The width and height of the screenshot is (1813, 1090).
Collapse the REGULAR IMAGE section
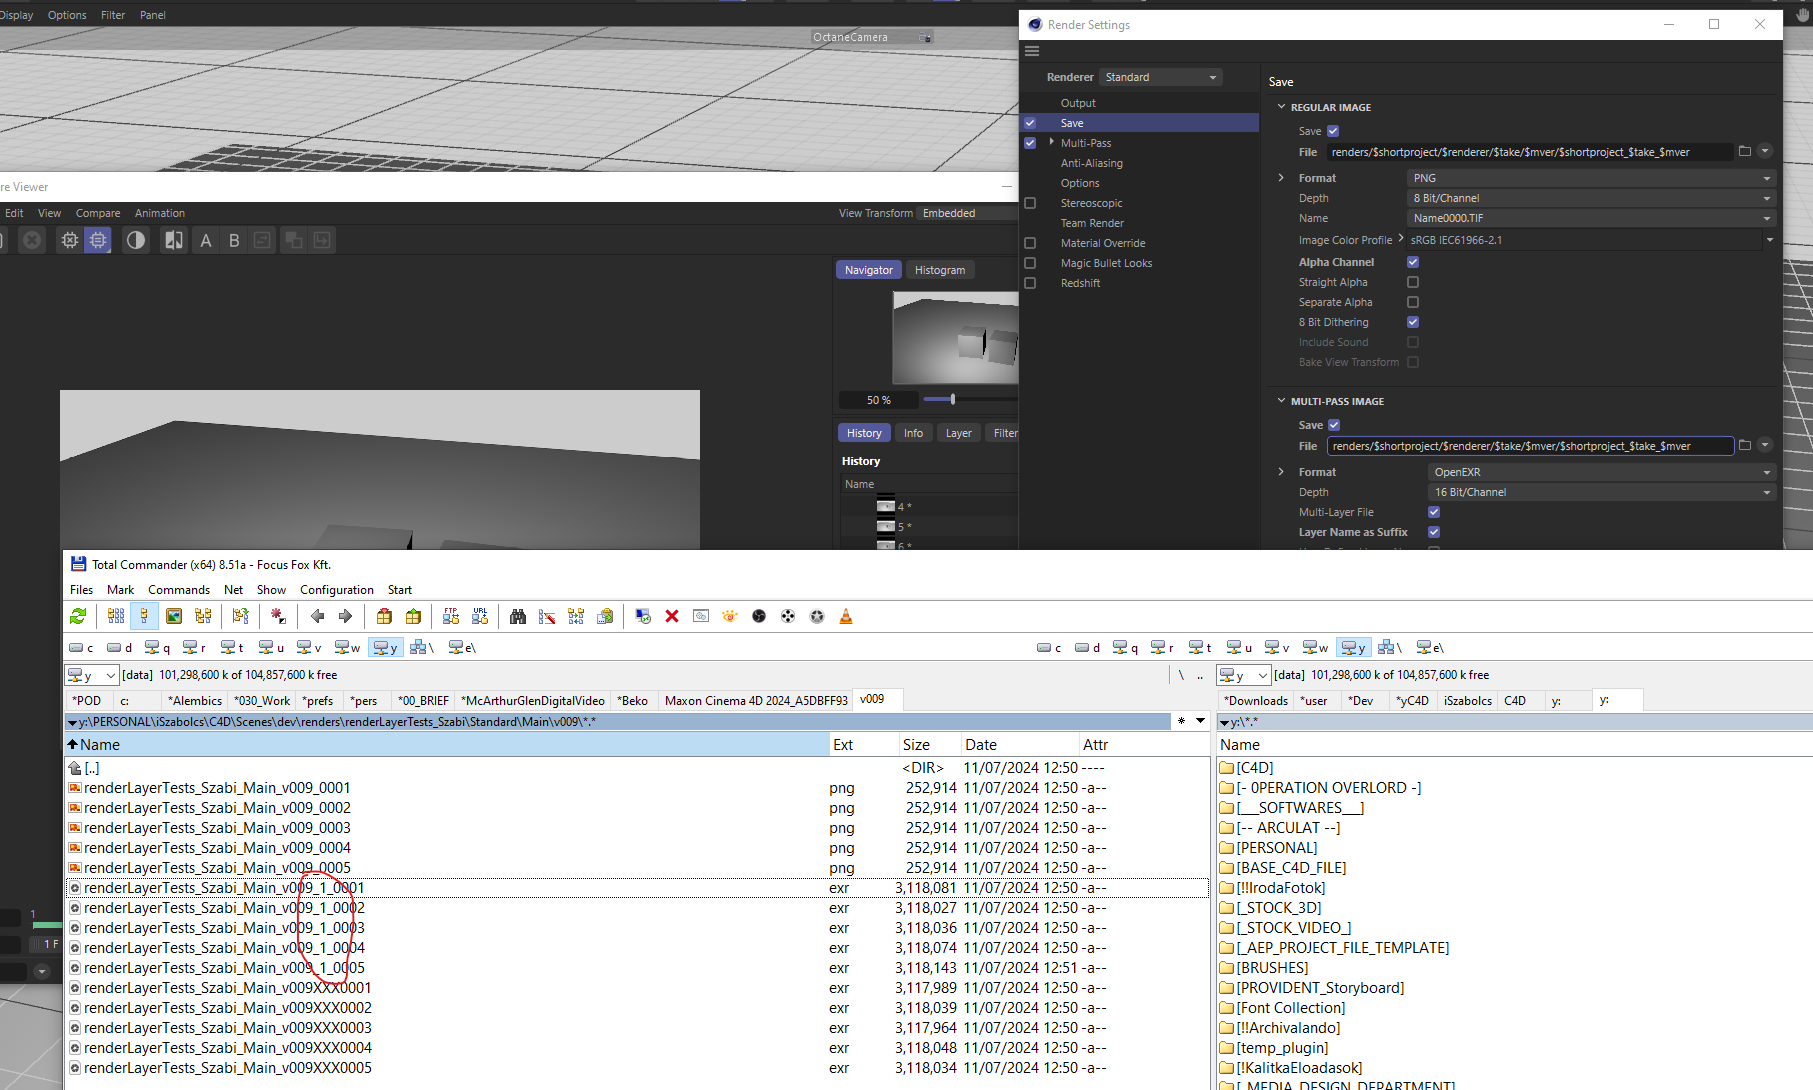[x=1282, y=107]
